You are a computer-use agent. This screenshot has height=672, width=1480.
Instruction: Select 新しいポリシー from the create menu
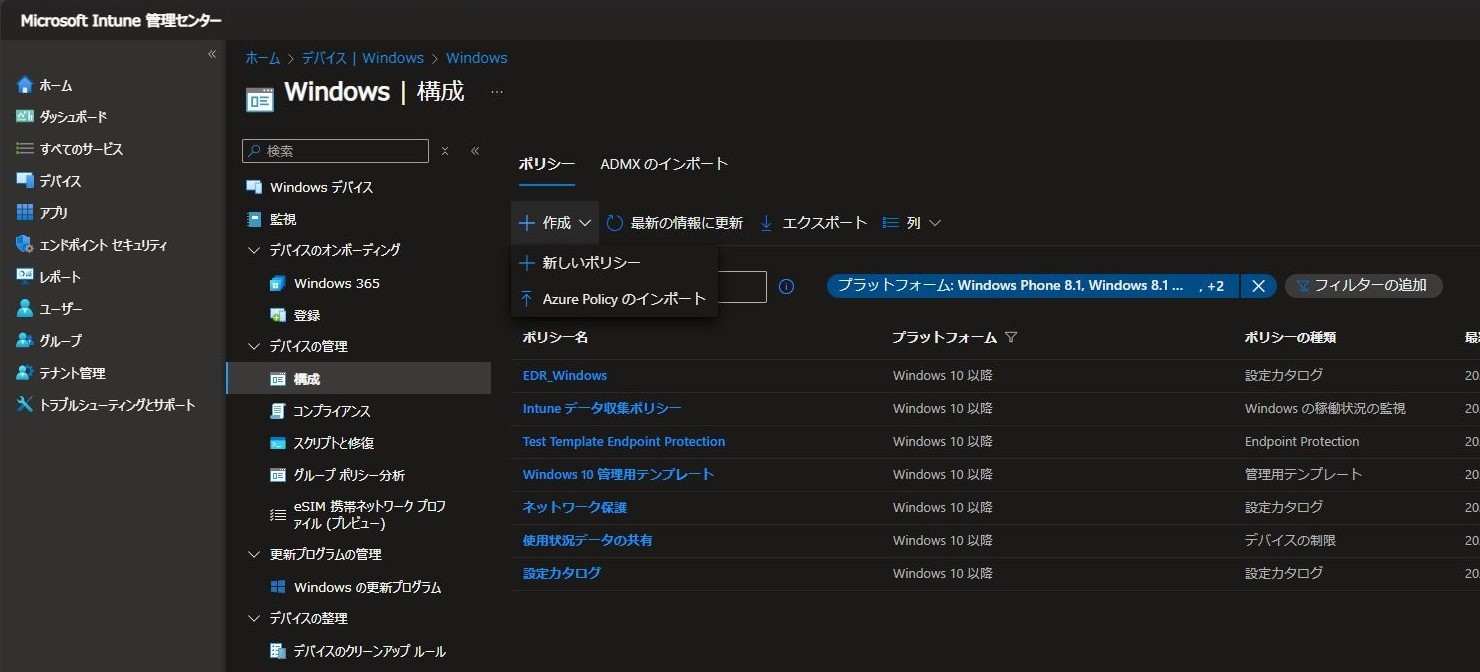[591, 262]
